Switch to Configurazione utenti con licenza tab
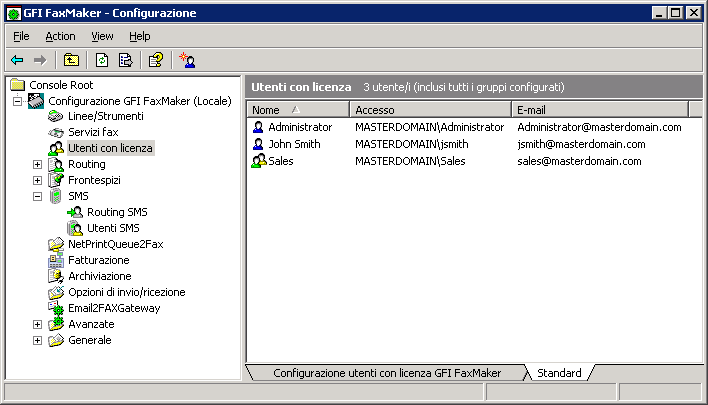Viewport: 708px width, 405px height. (387, 373)
